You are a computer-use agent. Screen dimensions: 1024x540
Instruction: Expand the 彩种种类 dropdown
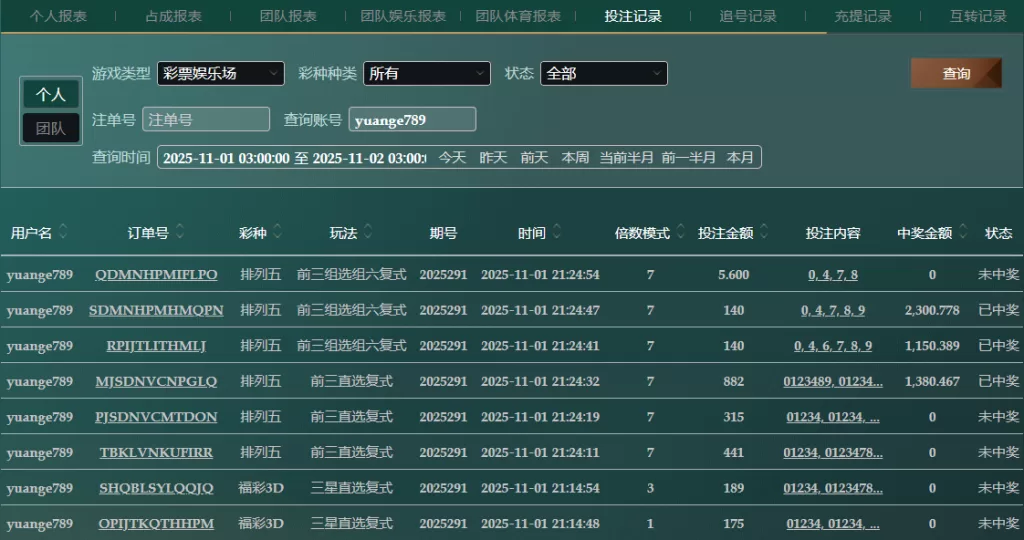coord(426,73)
